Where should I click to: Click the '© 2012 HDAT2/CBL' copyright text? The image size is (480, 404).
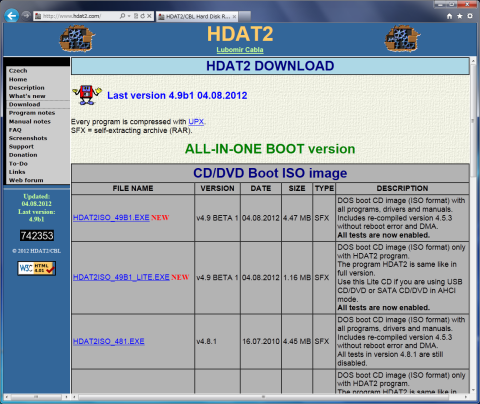(37, 251)
